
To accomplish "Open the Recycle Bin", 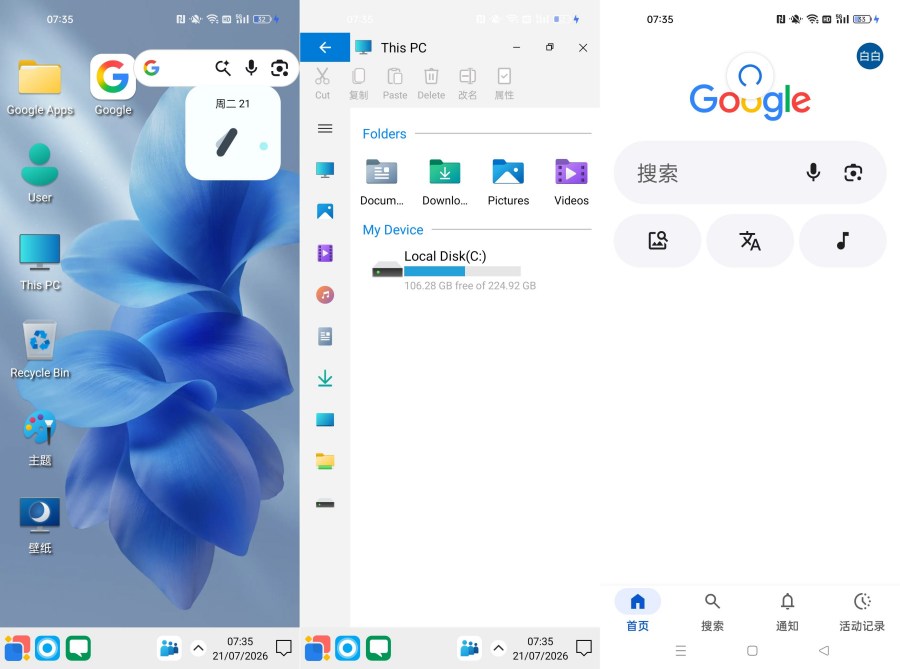I will pyautogui.click(x=40, y=349).
